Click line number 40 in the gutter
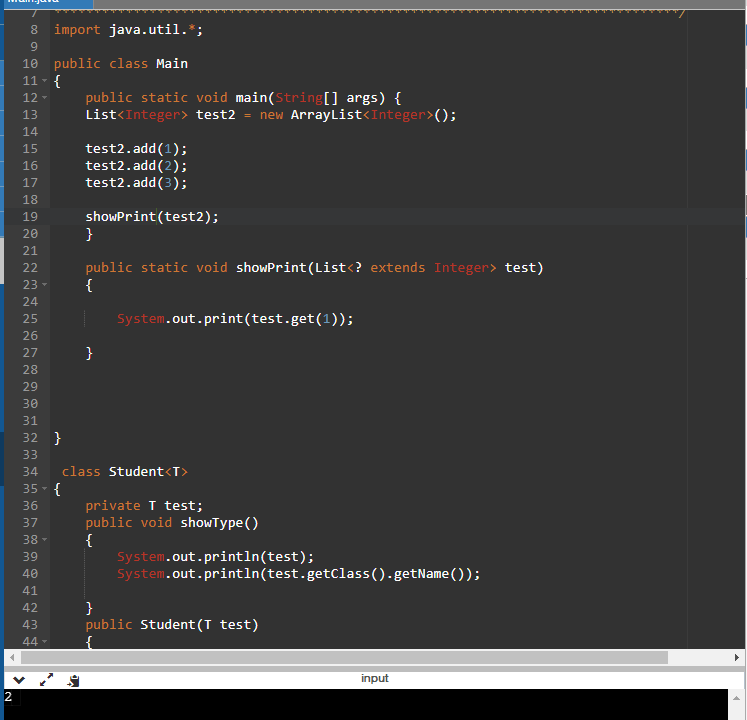 coord(30,574)
